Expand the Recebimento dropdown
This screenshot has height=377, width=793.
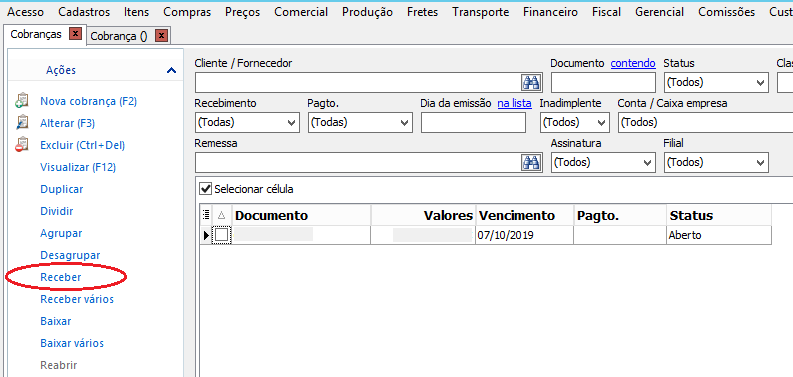point(247,122)
